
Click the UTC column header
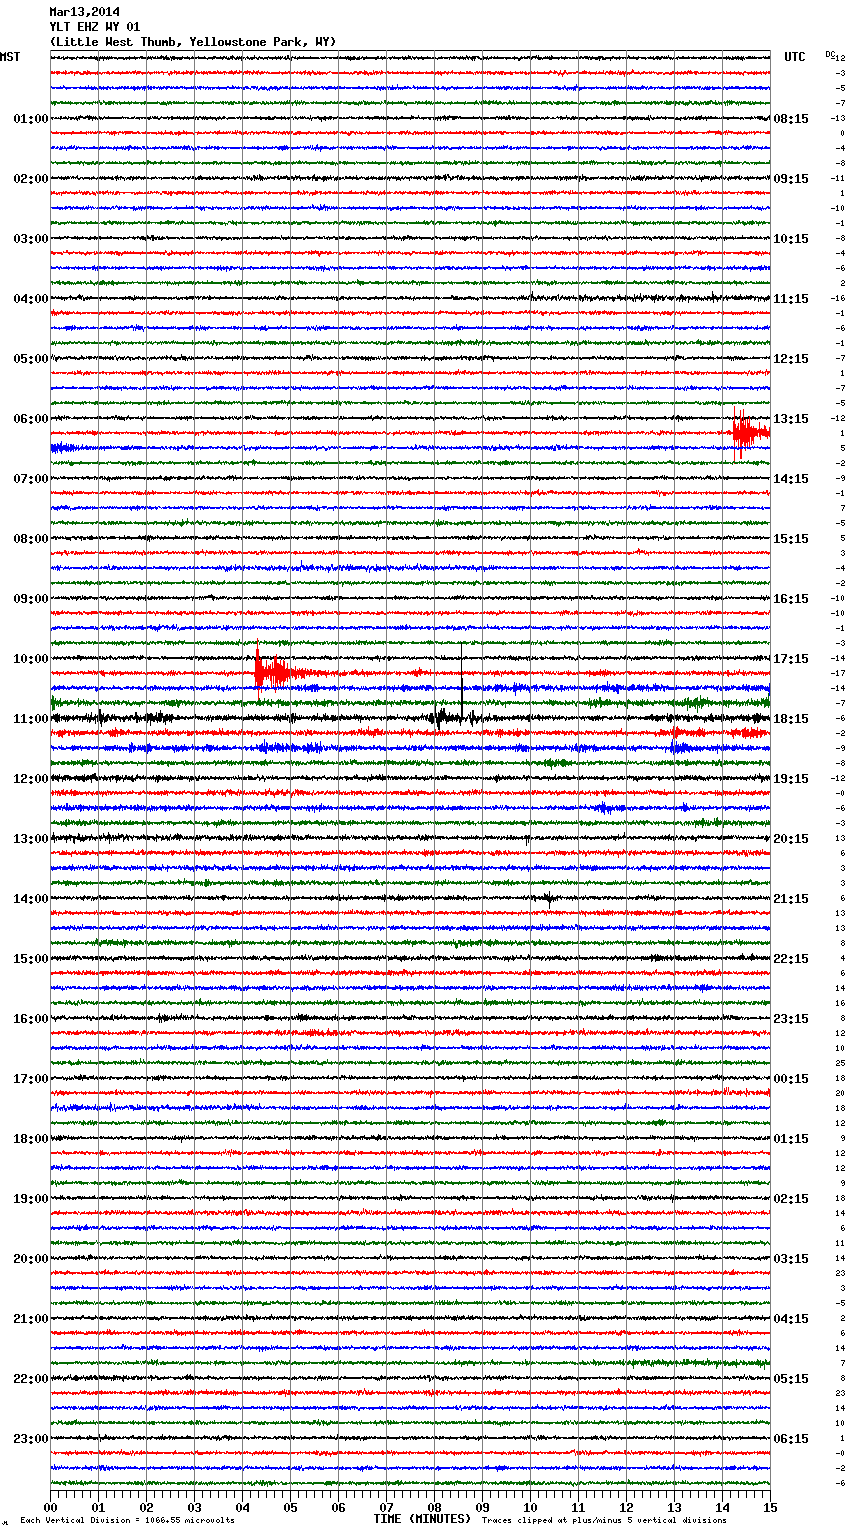pyautogui.click(x=795, y=57)
